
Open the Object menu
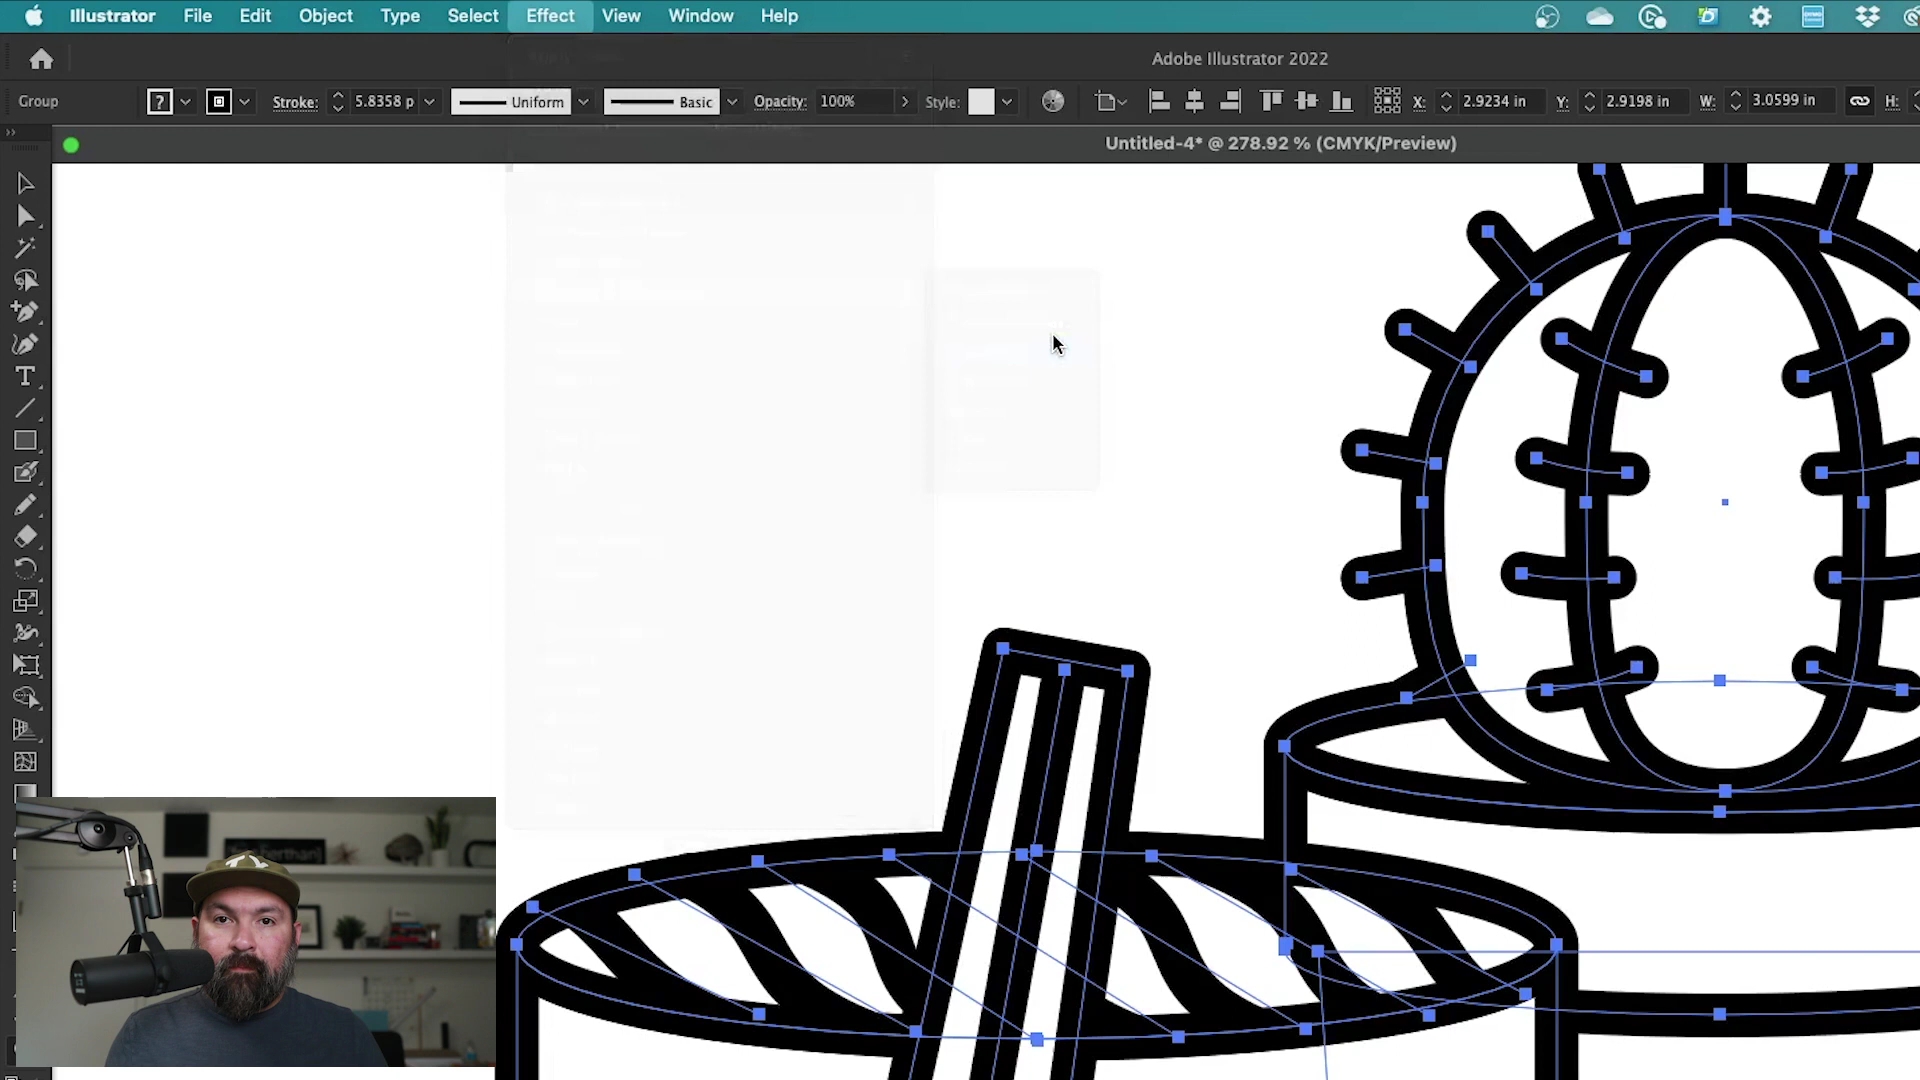324,15
